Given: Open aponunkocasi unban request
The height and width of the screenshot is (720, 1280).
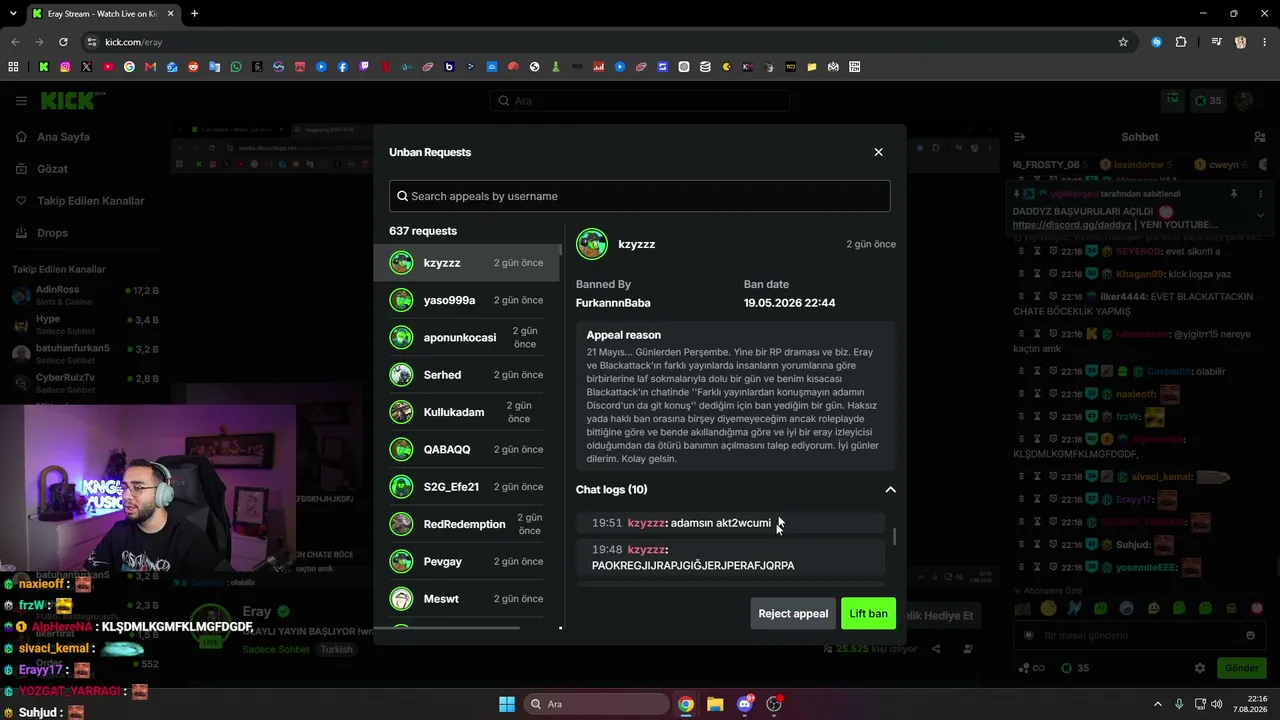Looking at the screenshot, I should pos(467,337).
